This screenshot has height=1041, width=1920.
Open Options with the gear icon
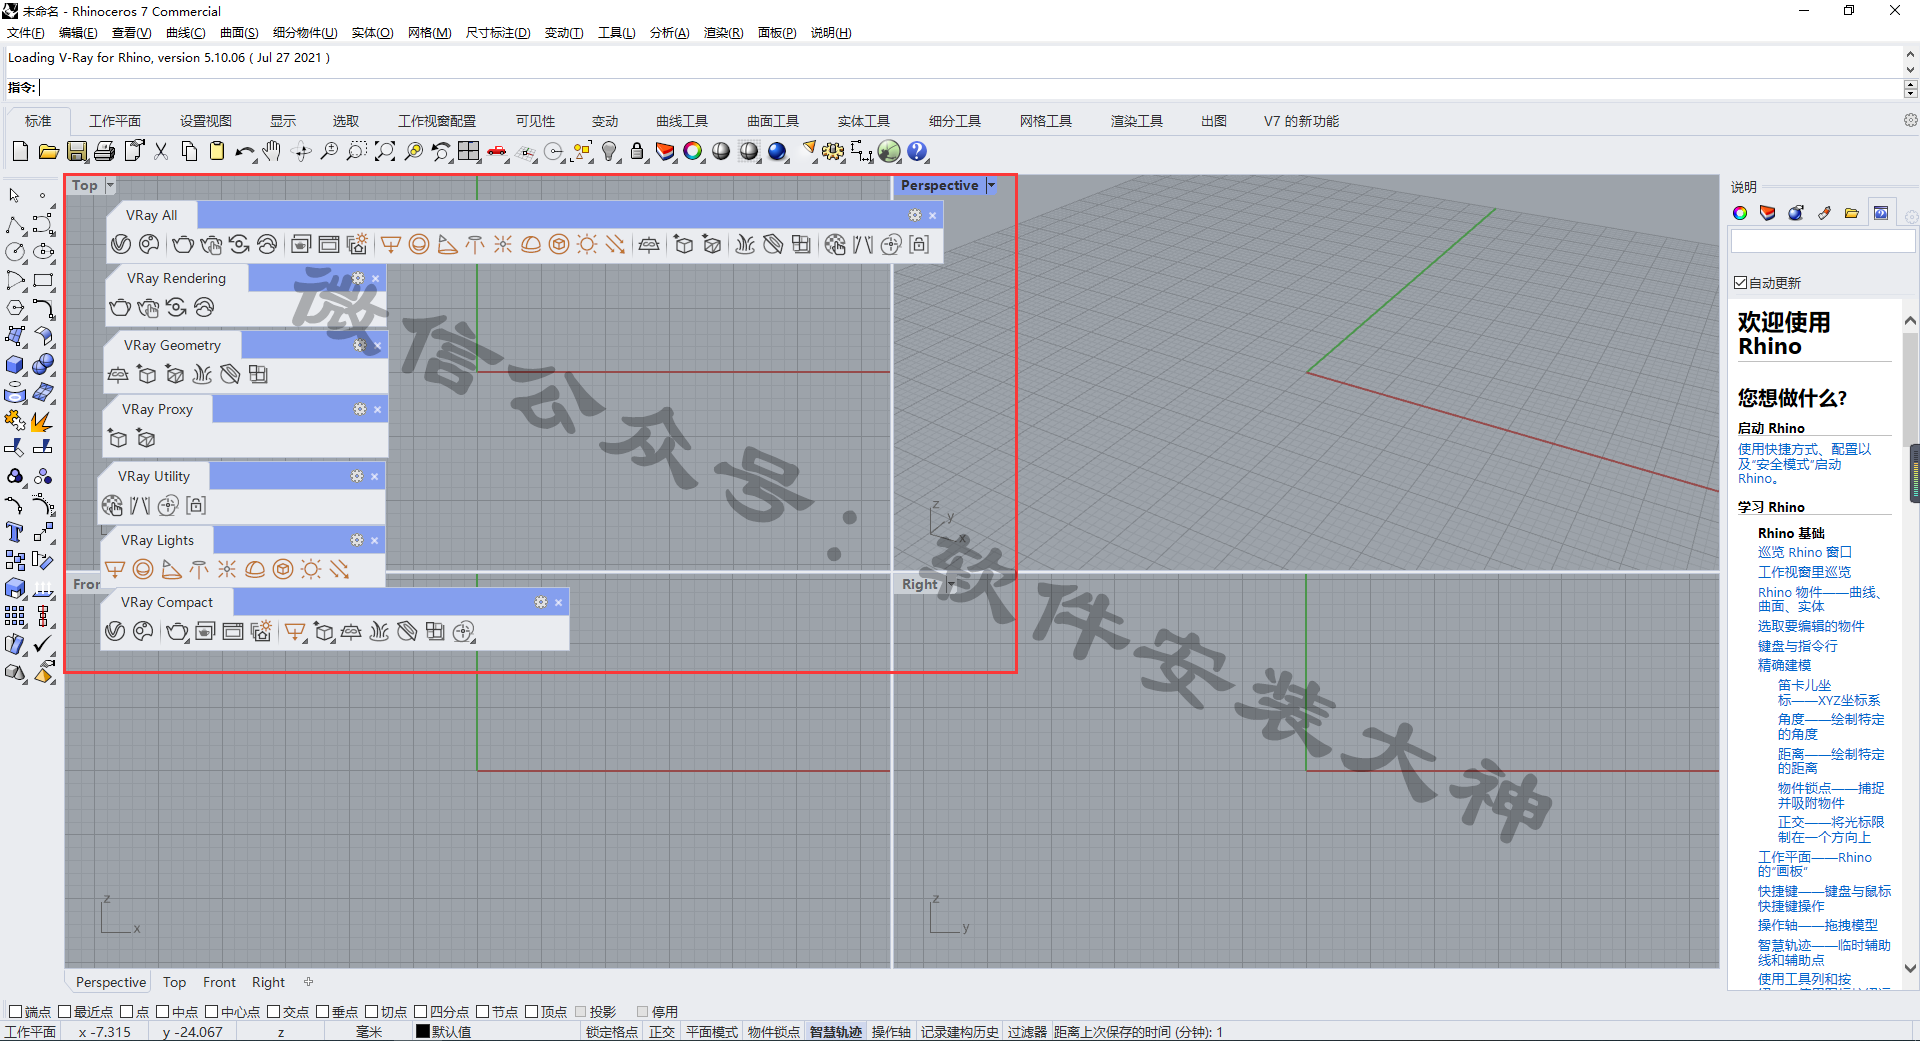point(833,152)
